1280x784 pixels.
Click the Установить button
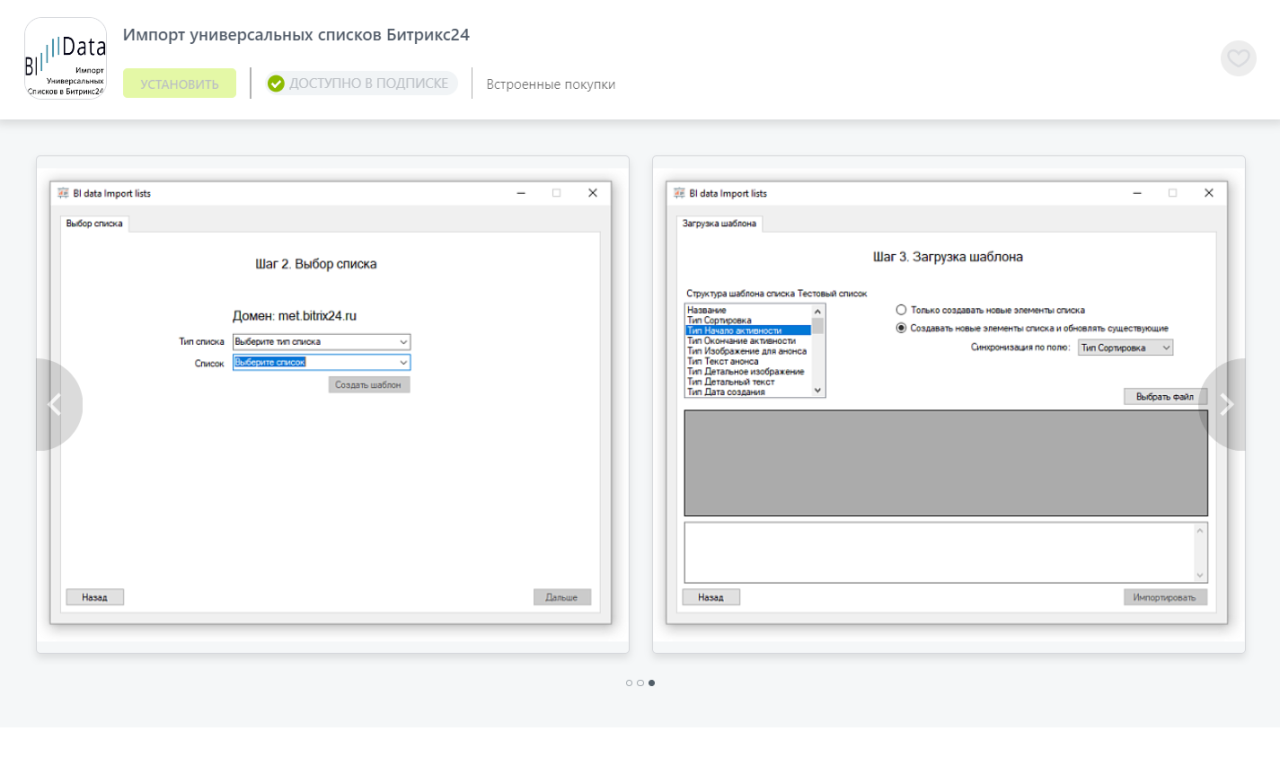pyautogui.click(x=179, y=83)
